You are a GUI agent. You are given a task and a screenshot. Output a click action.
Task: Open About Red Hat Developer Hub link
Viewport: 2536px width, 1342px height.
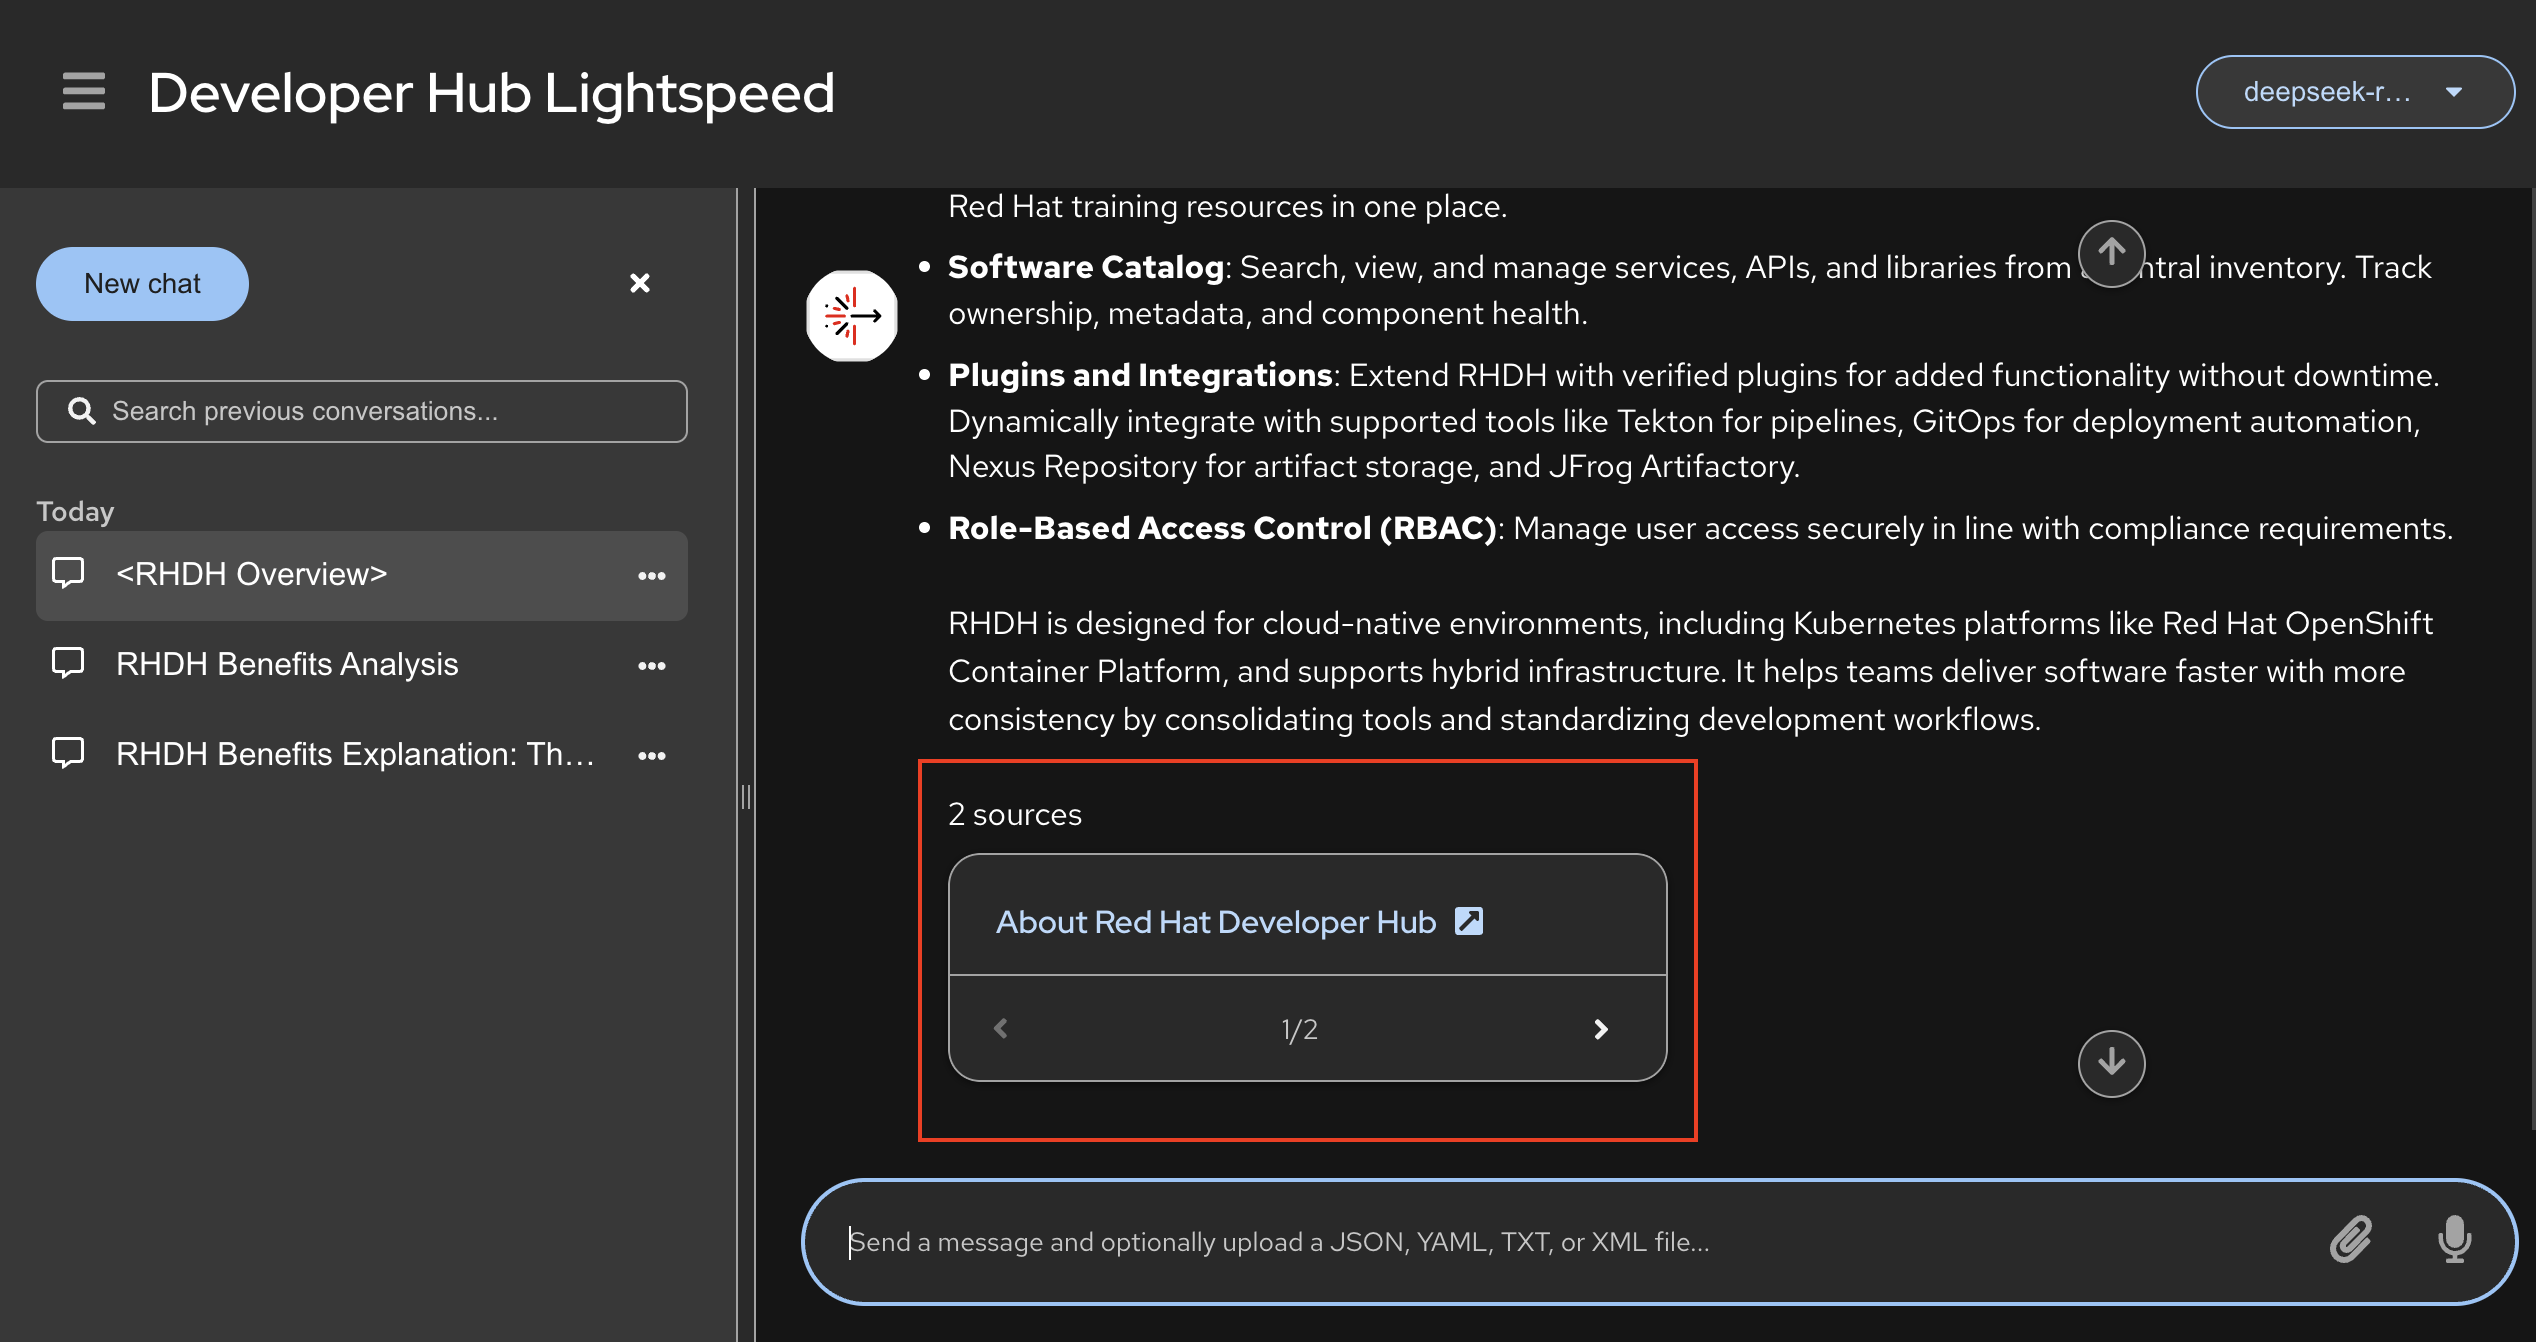1216,921
